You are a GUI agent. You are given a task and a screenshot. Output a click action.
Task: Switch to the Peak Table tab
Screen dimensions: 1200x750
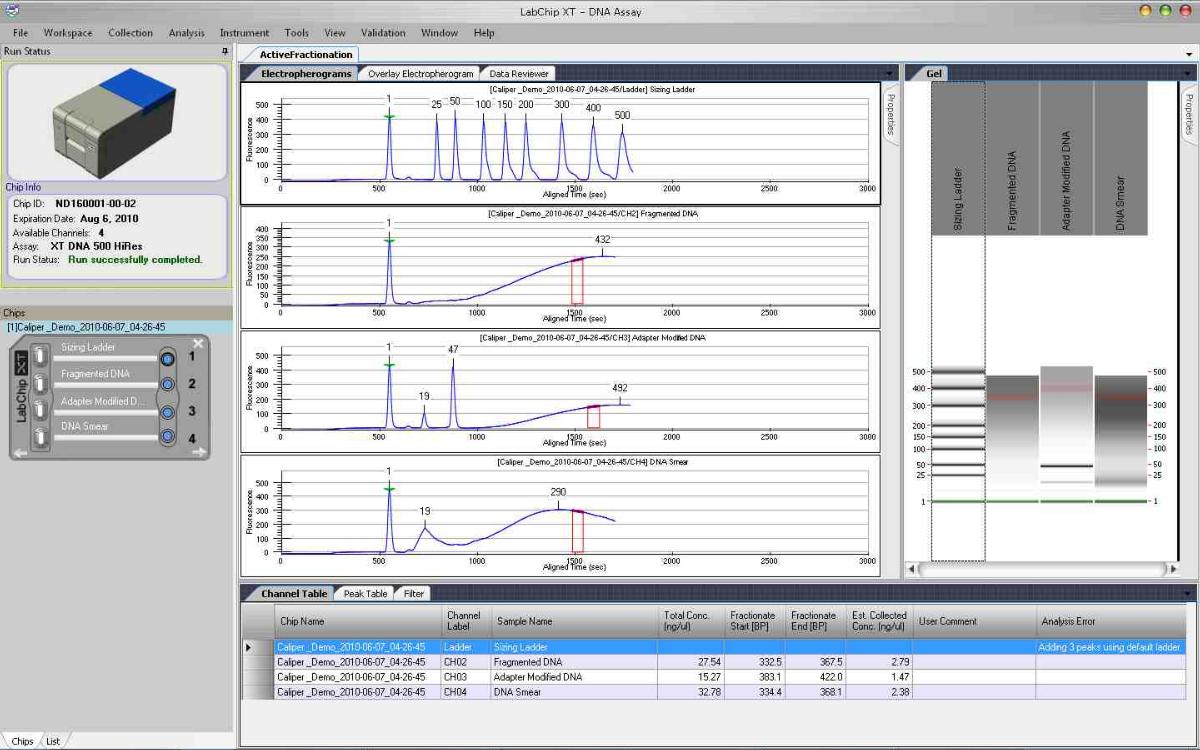tap(365, 594)
